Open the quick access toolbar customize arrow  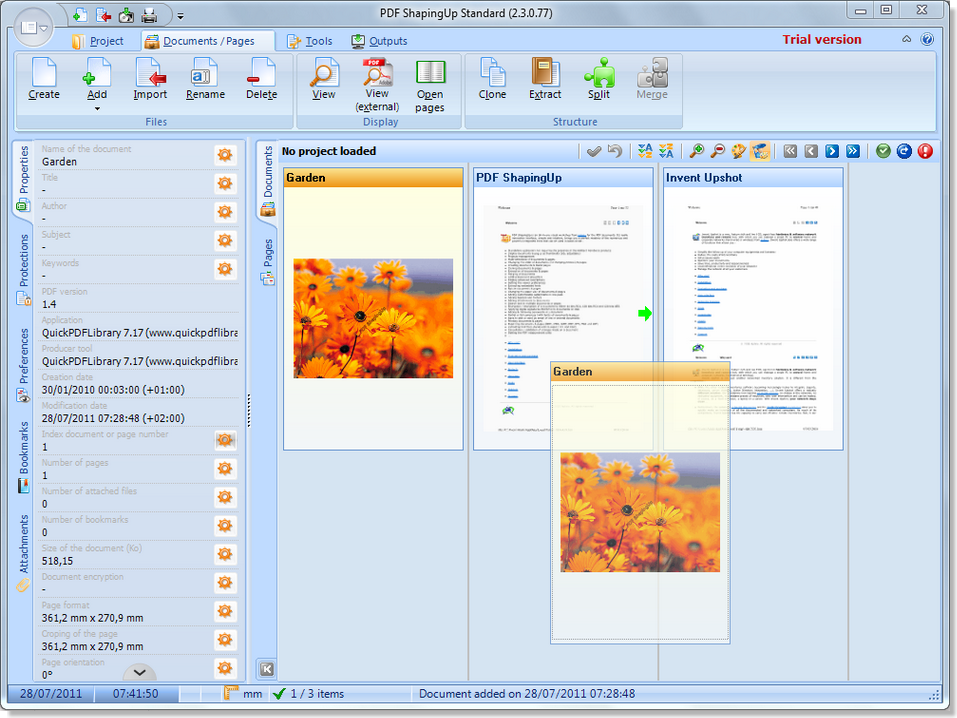coord(180,16)
